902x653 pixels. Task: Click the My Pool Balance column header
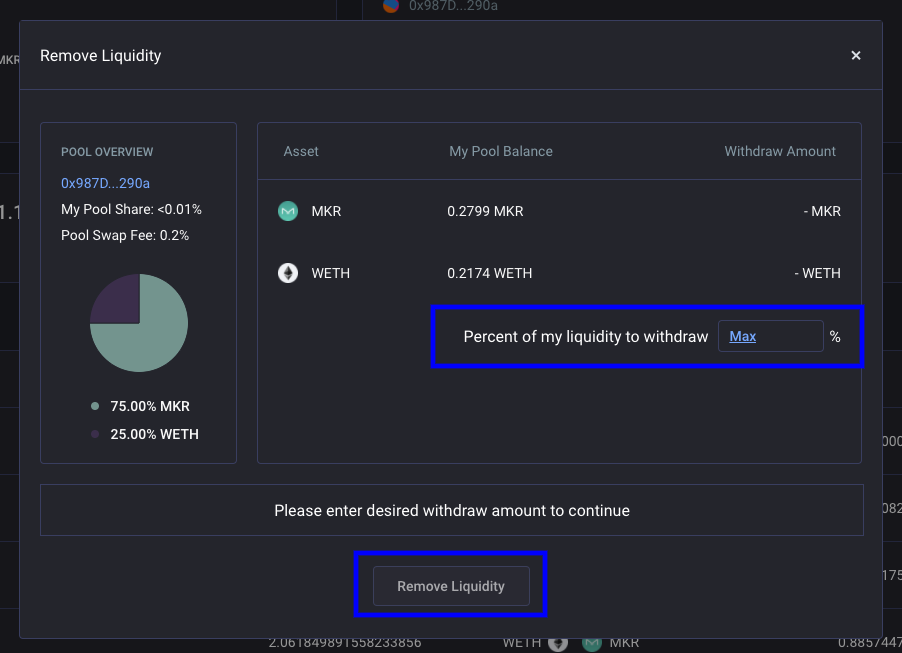500,151
